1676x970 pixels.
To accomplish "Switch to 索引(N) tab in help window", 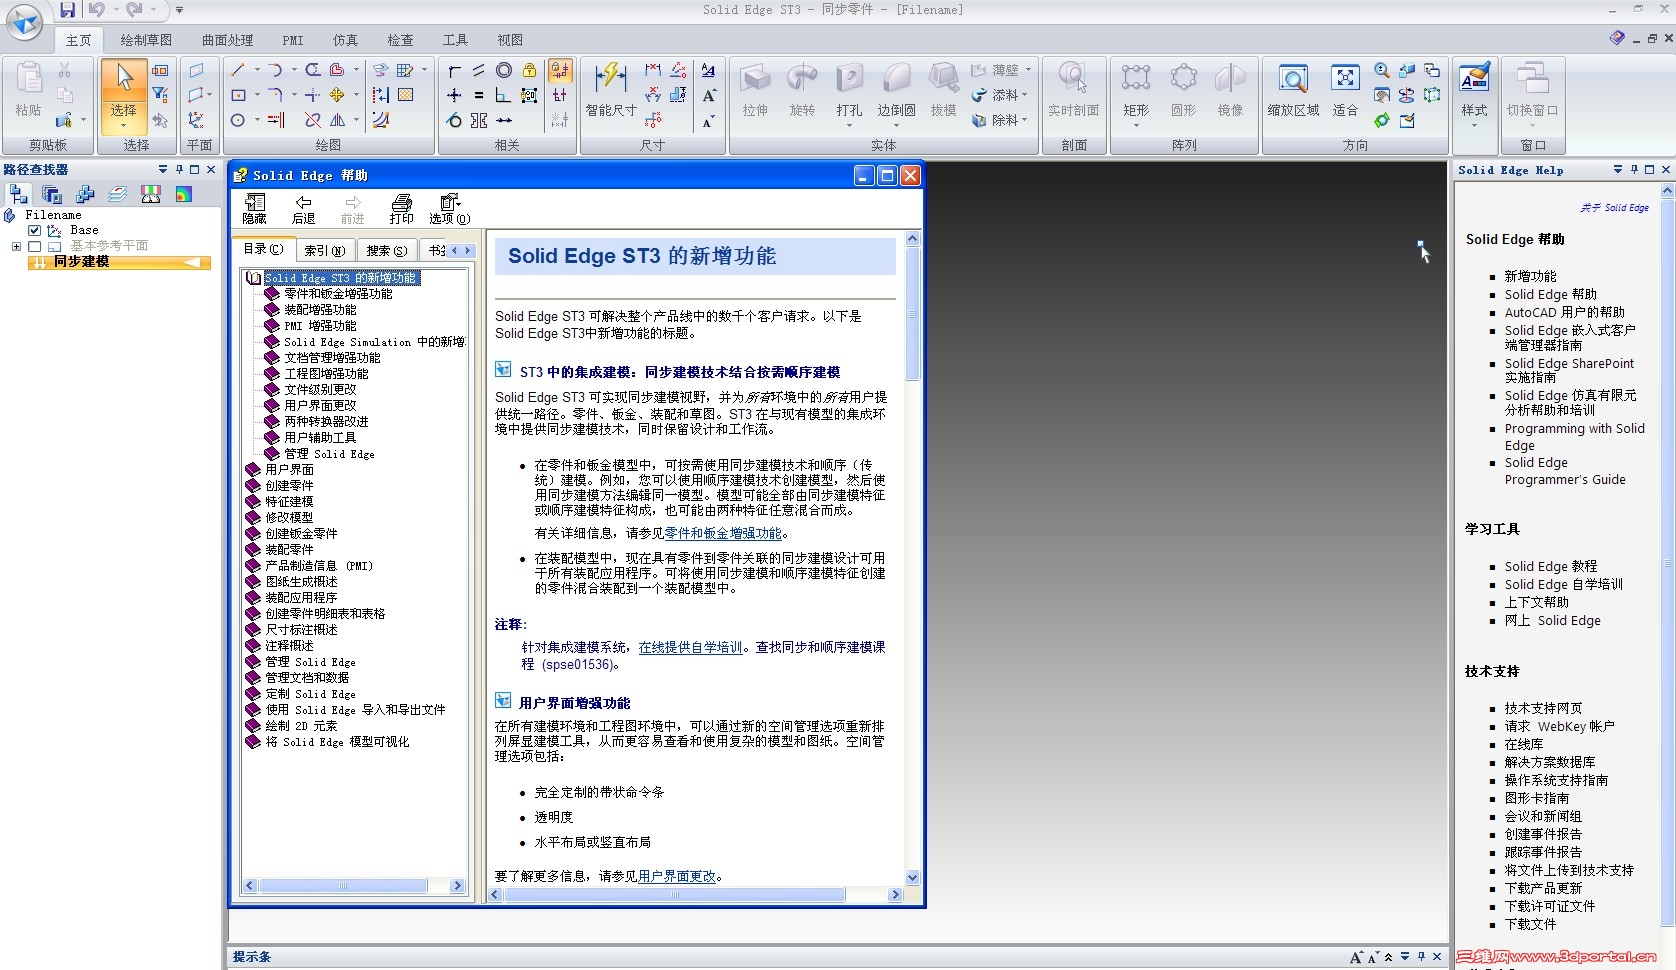I will tap(325, 250).
